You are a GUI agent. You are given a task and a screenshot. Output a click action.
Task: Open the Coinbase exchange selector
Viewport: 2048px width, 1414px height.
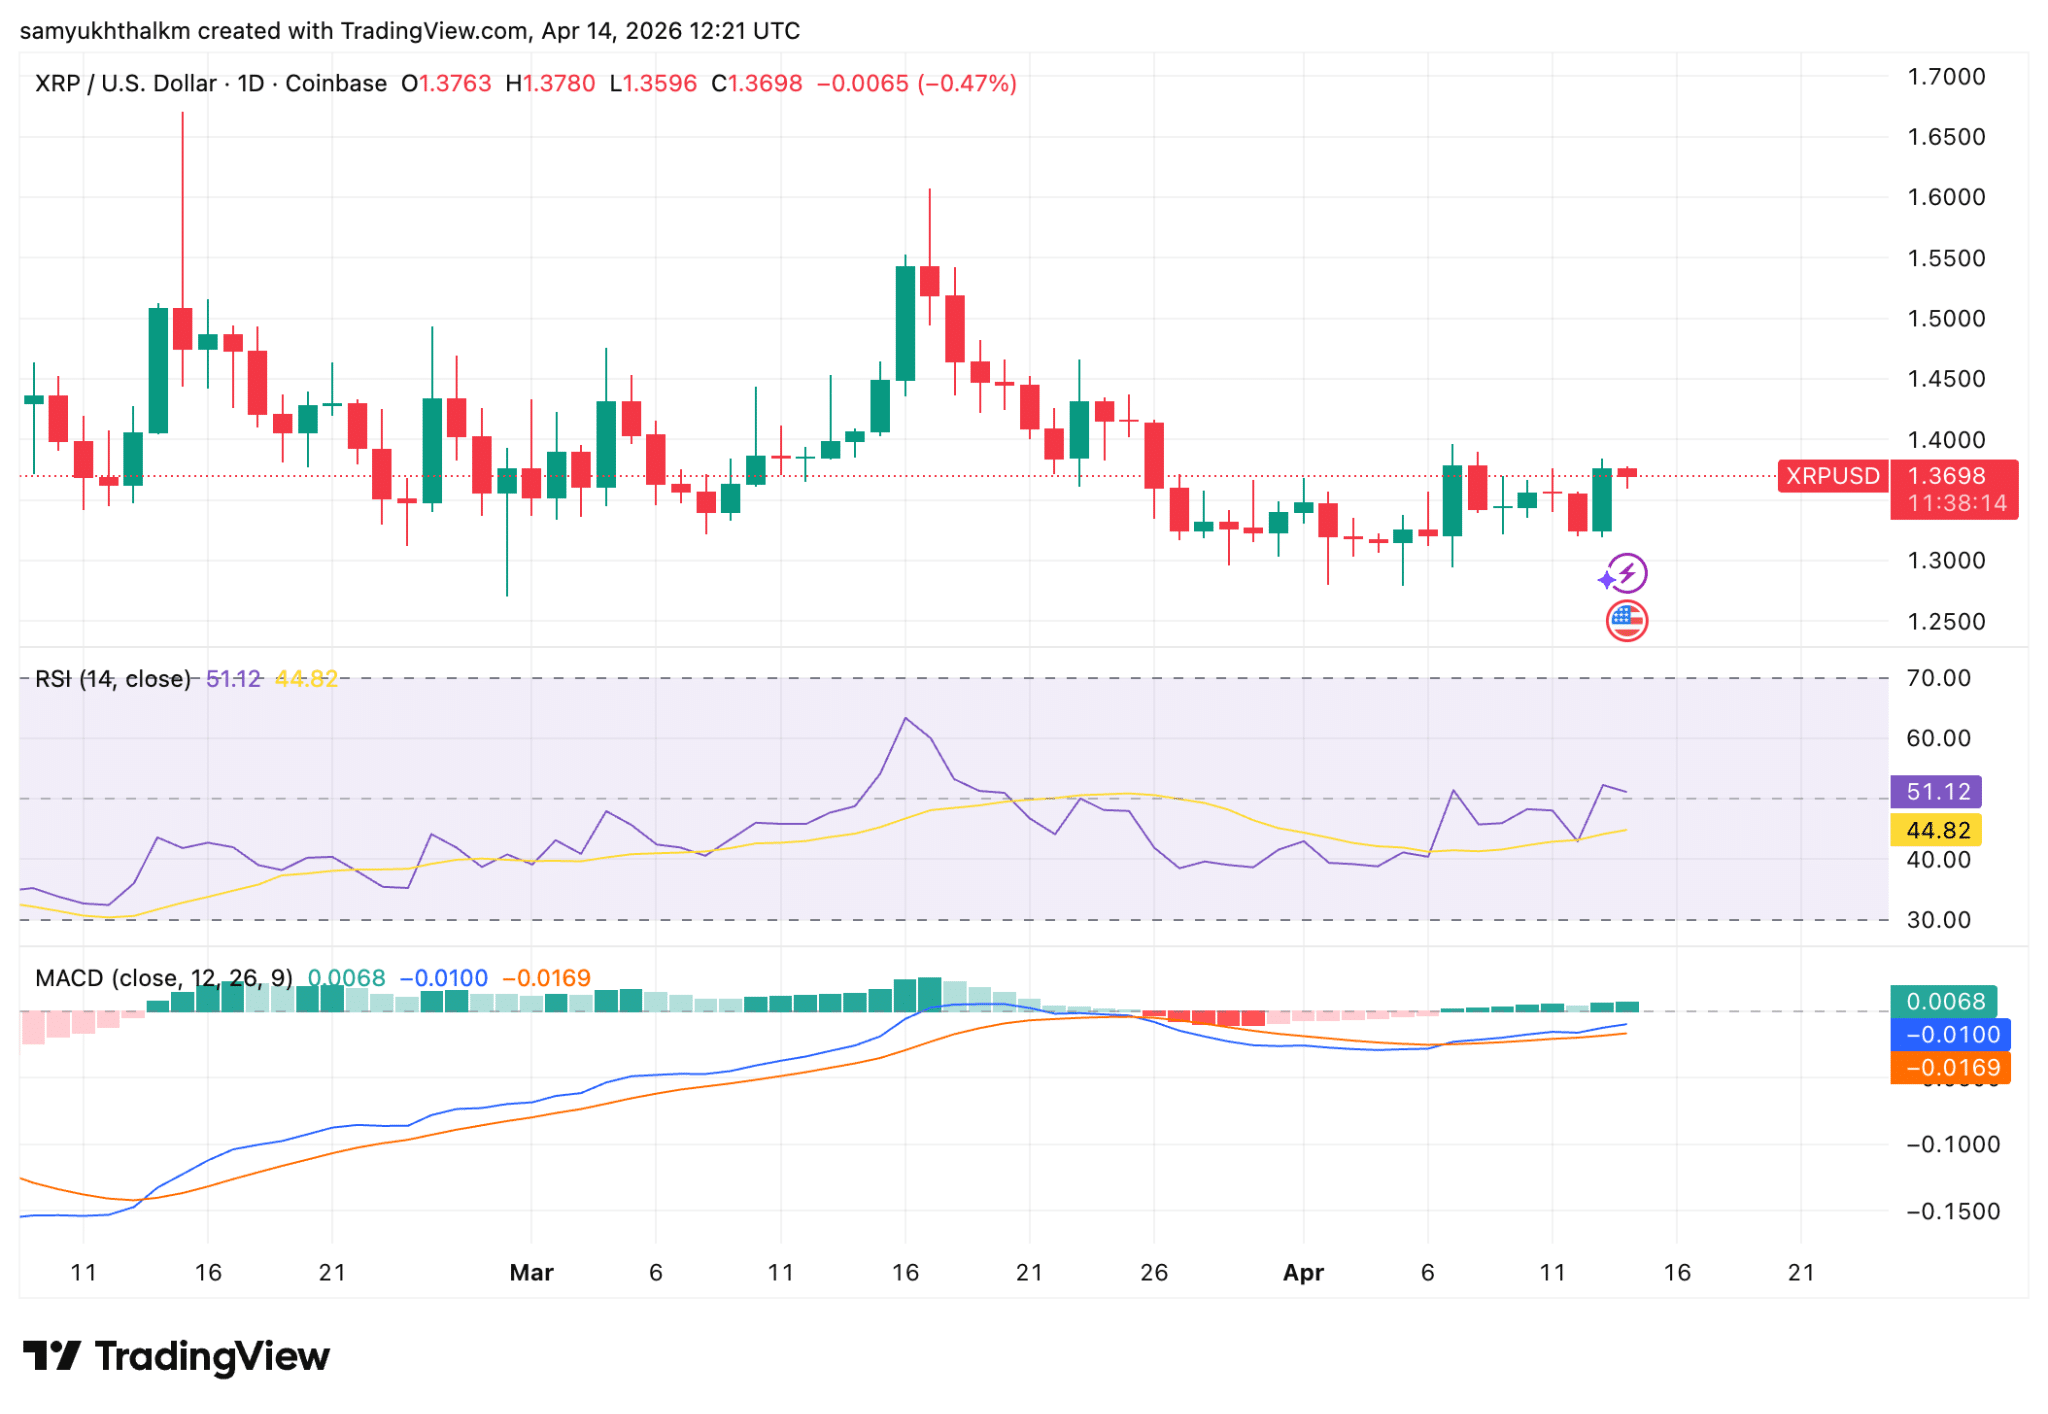tap(335, 84)
